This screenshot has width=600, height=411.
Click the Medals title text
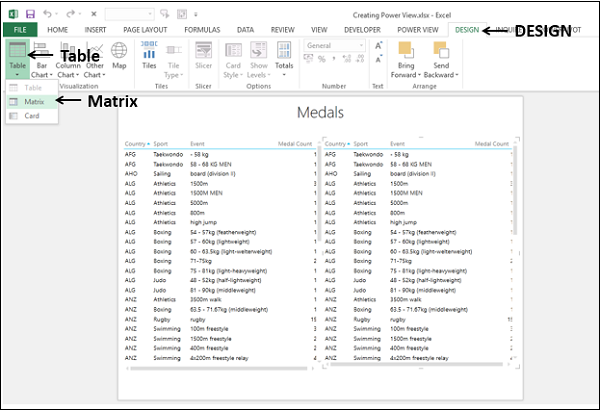(319, 113)
